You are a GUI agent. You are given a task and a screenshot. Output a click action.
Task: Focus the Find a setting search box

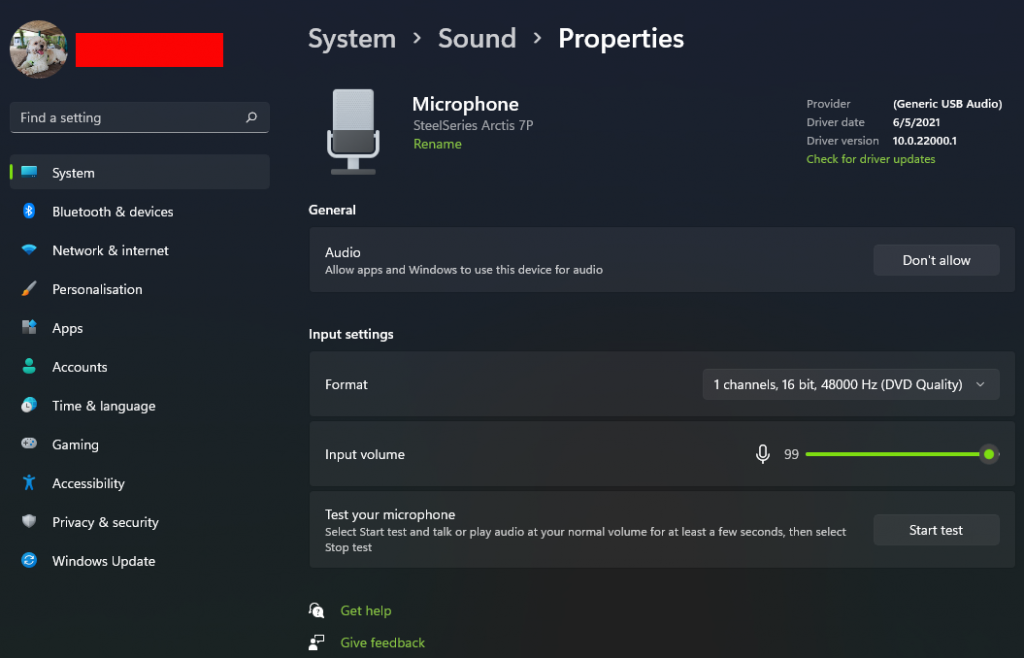(x=140, y=118)
